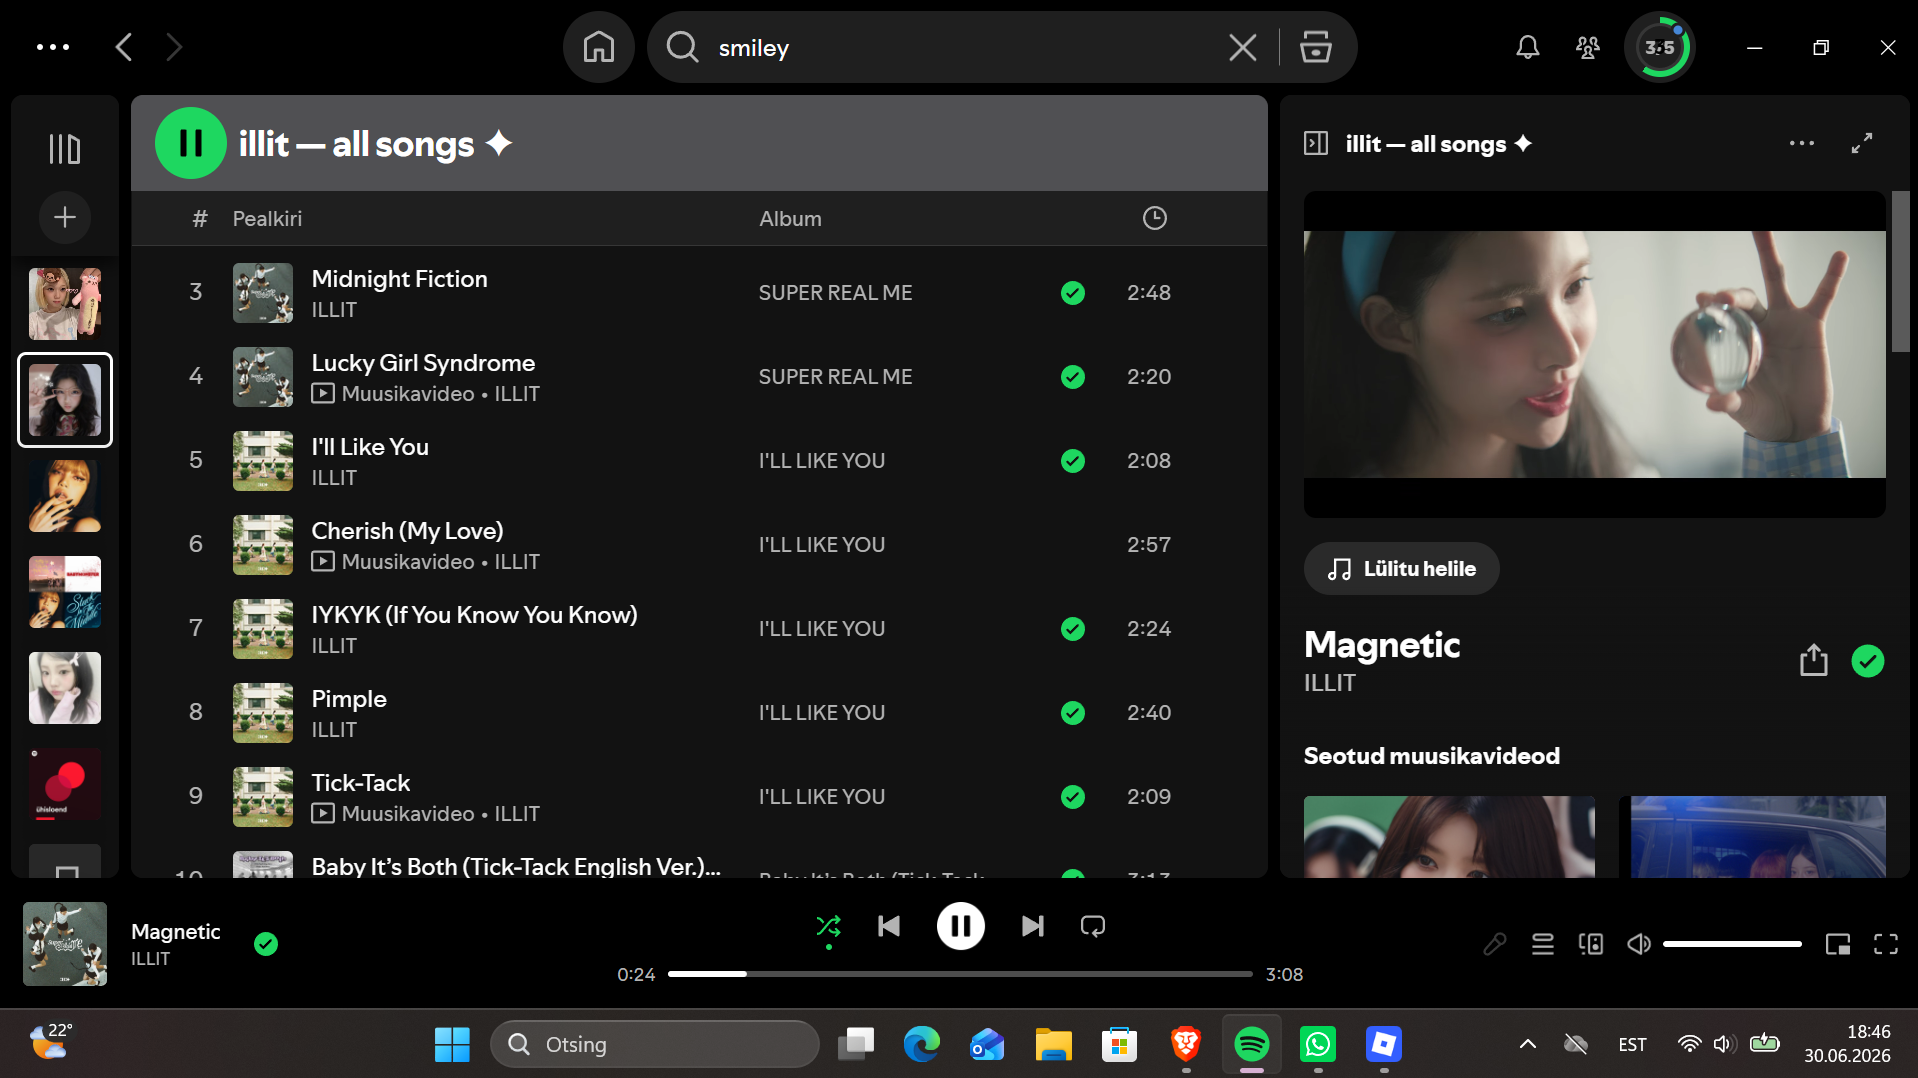Clear the smiley search text
Image resolution: width=1918 pixels, height=1078 pixels.
1243,47
